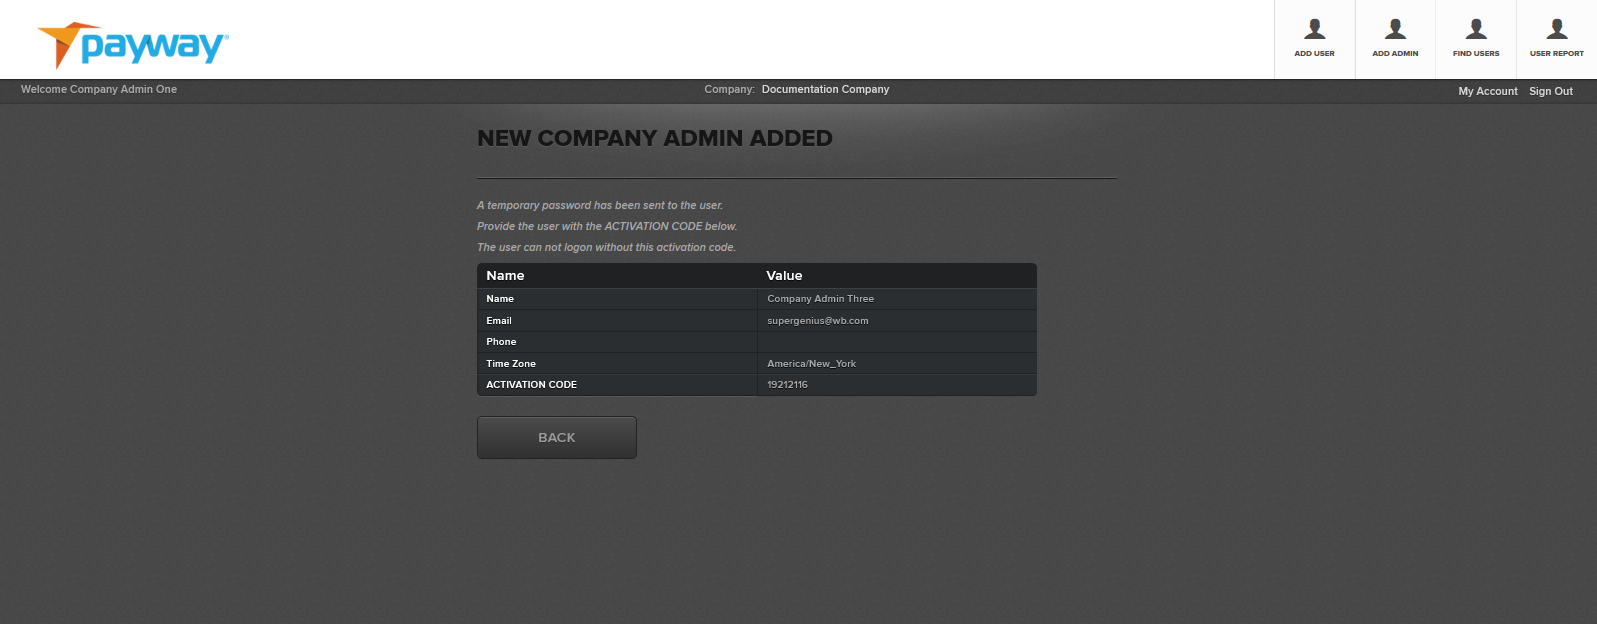Click the Value column header
This screenshot has width=1597, height=624.
coord(784,276)
